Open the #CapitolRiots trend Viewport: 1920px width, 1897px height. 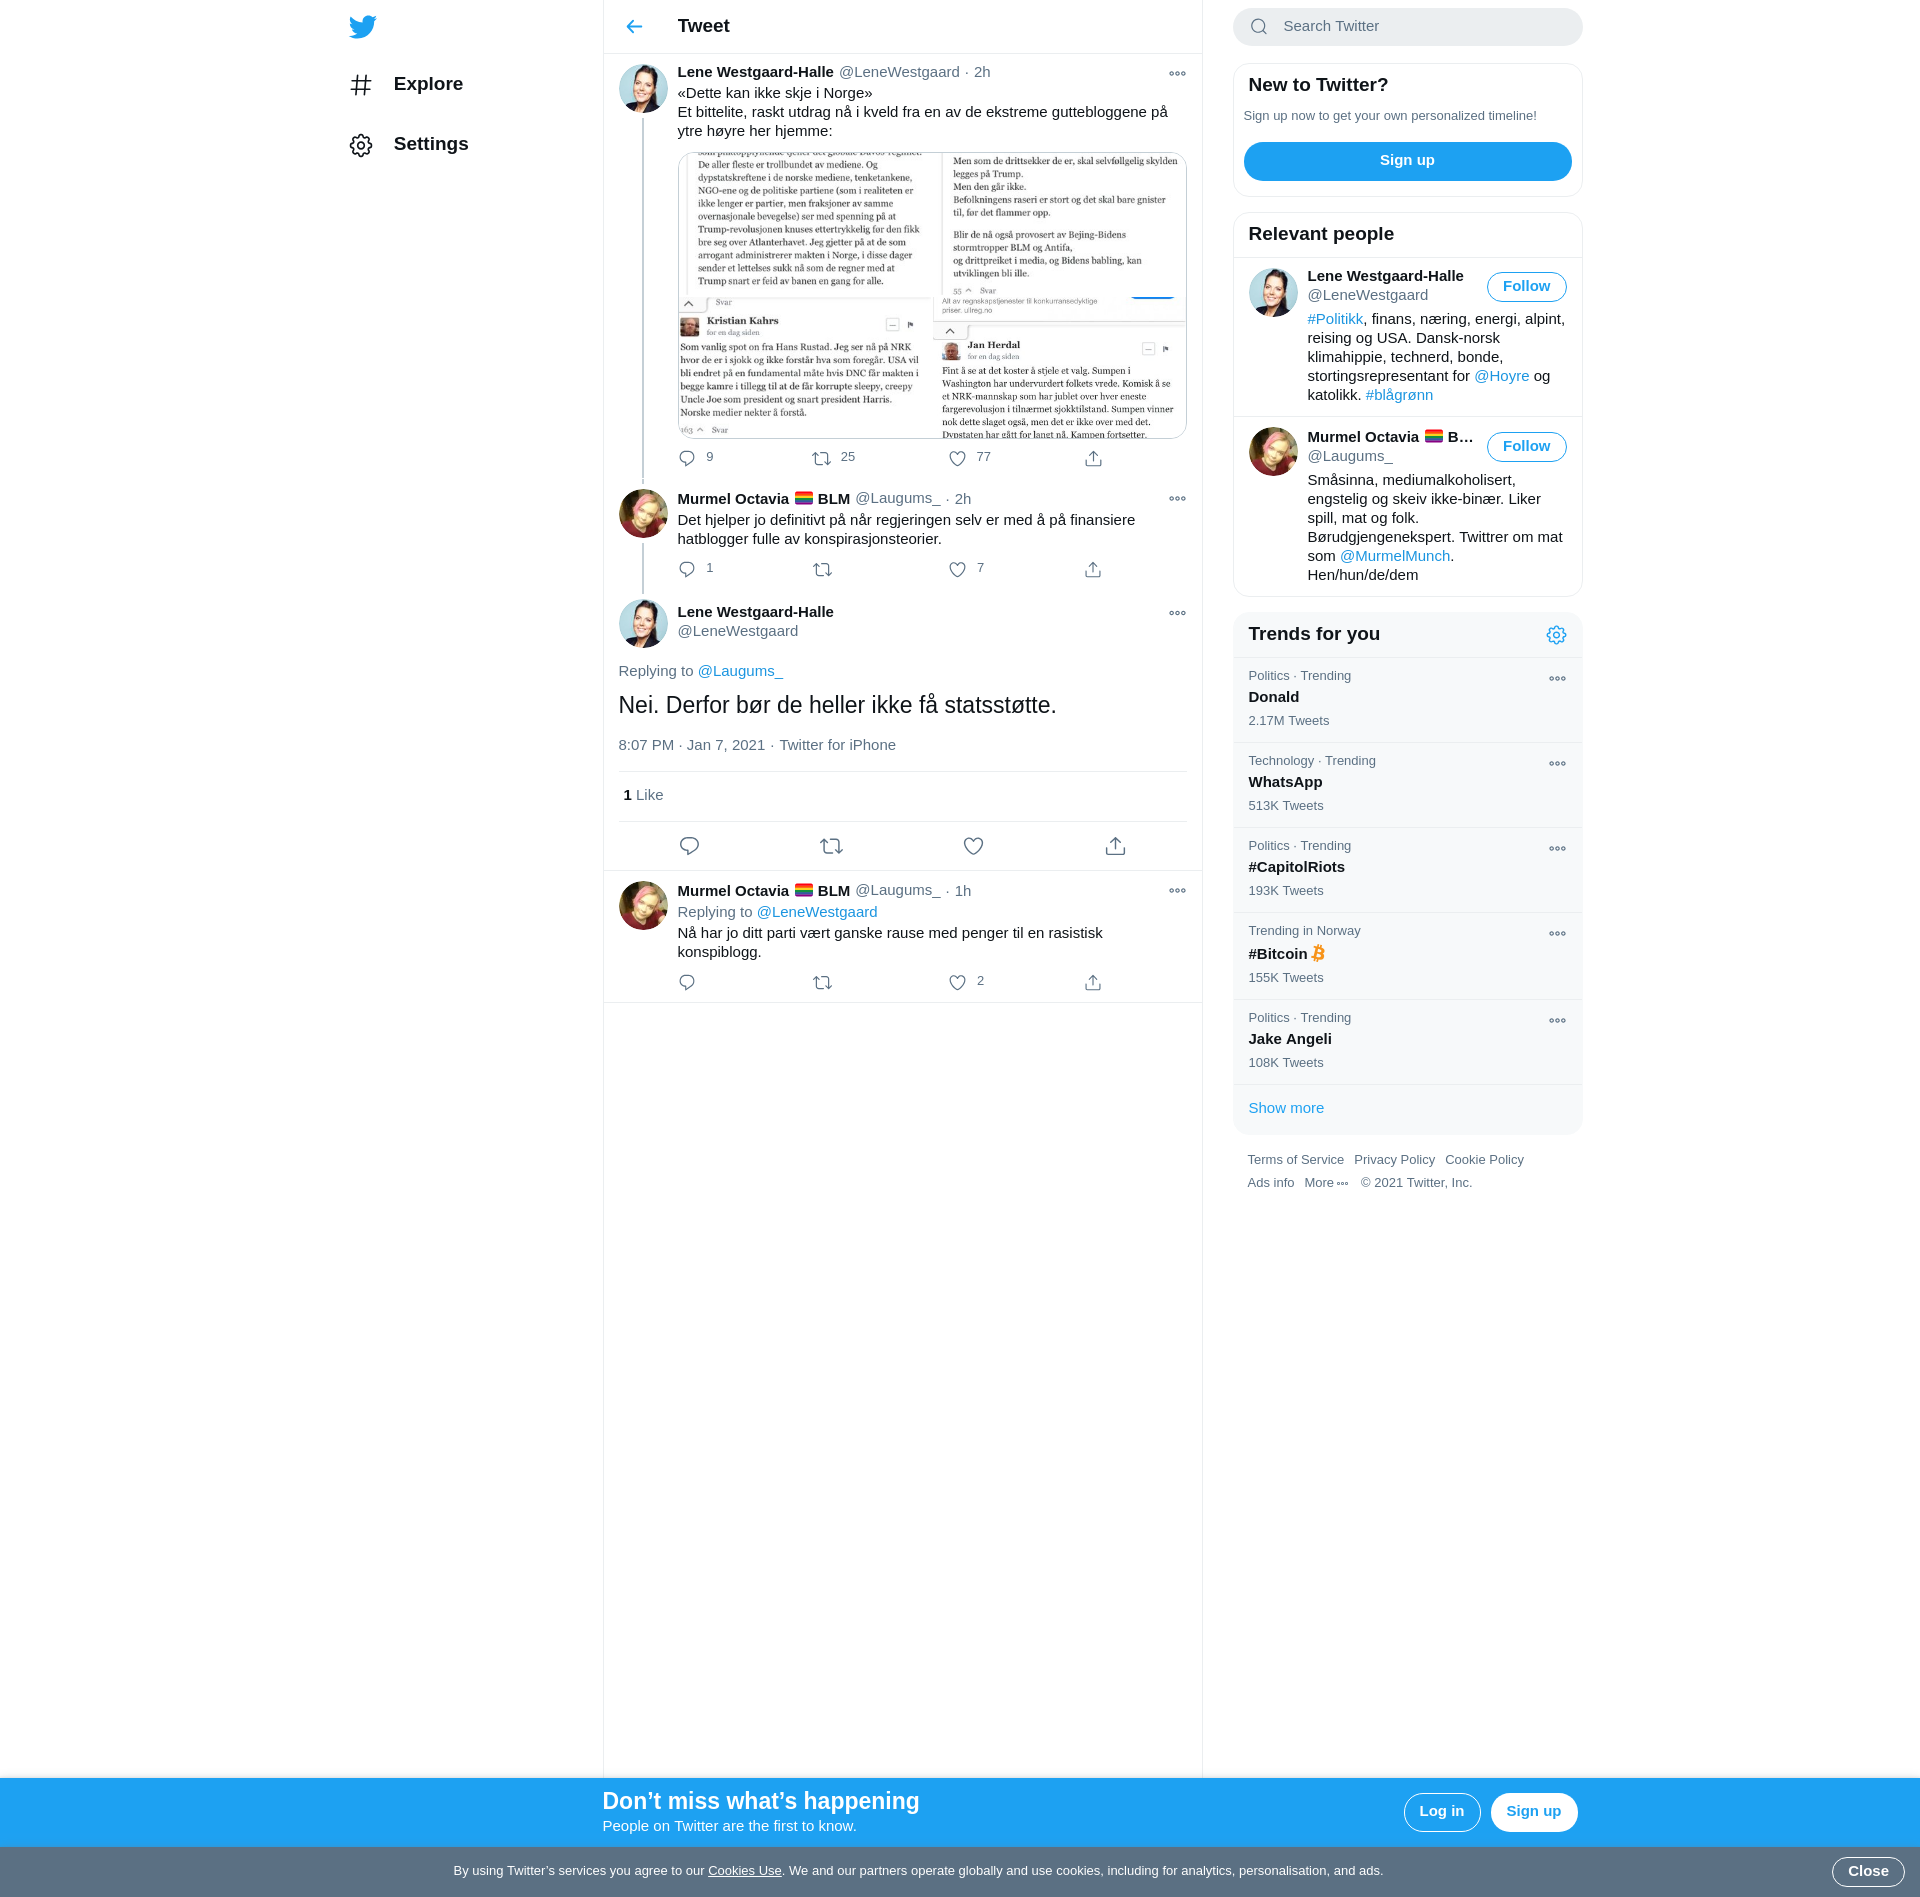coord(1407,870)
